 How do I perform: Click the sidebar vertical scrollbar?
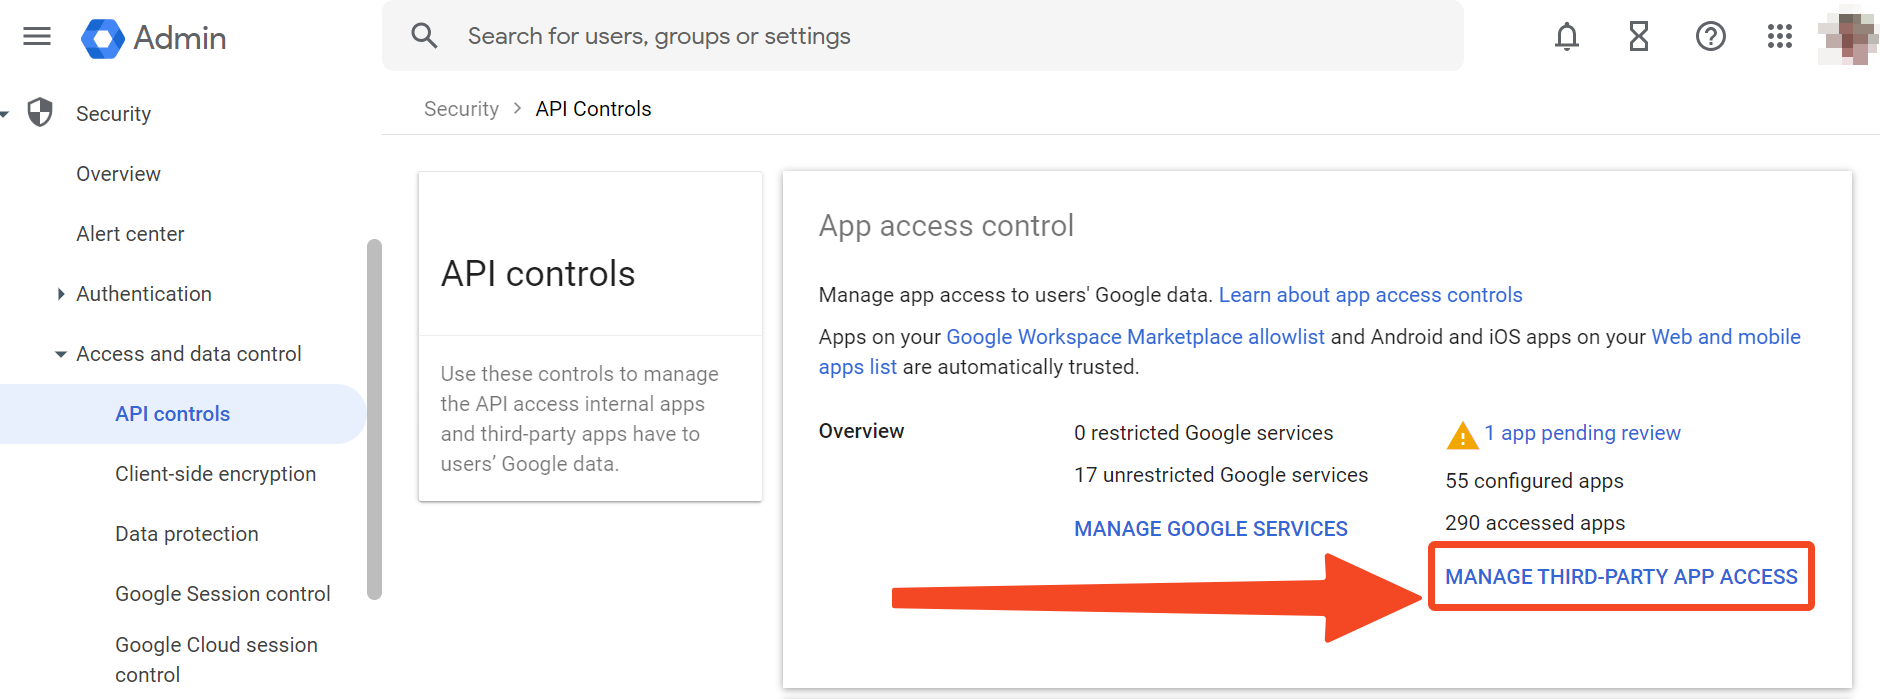(374, 419)
